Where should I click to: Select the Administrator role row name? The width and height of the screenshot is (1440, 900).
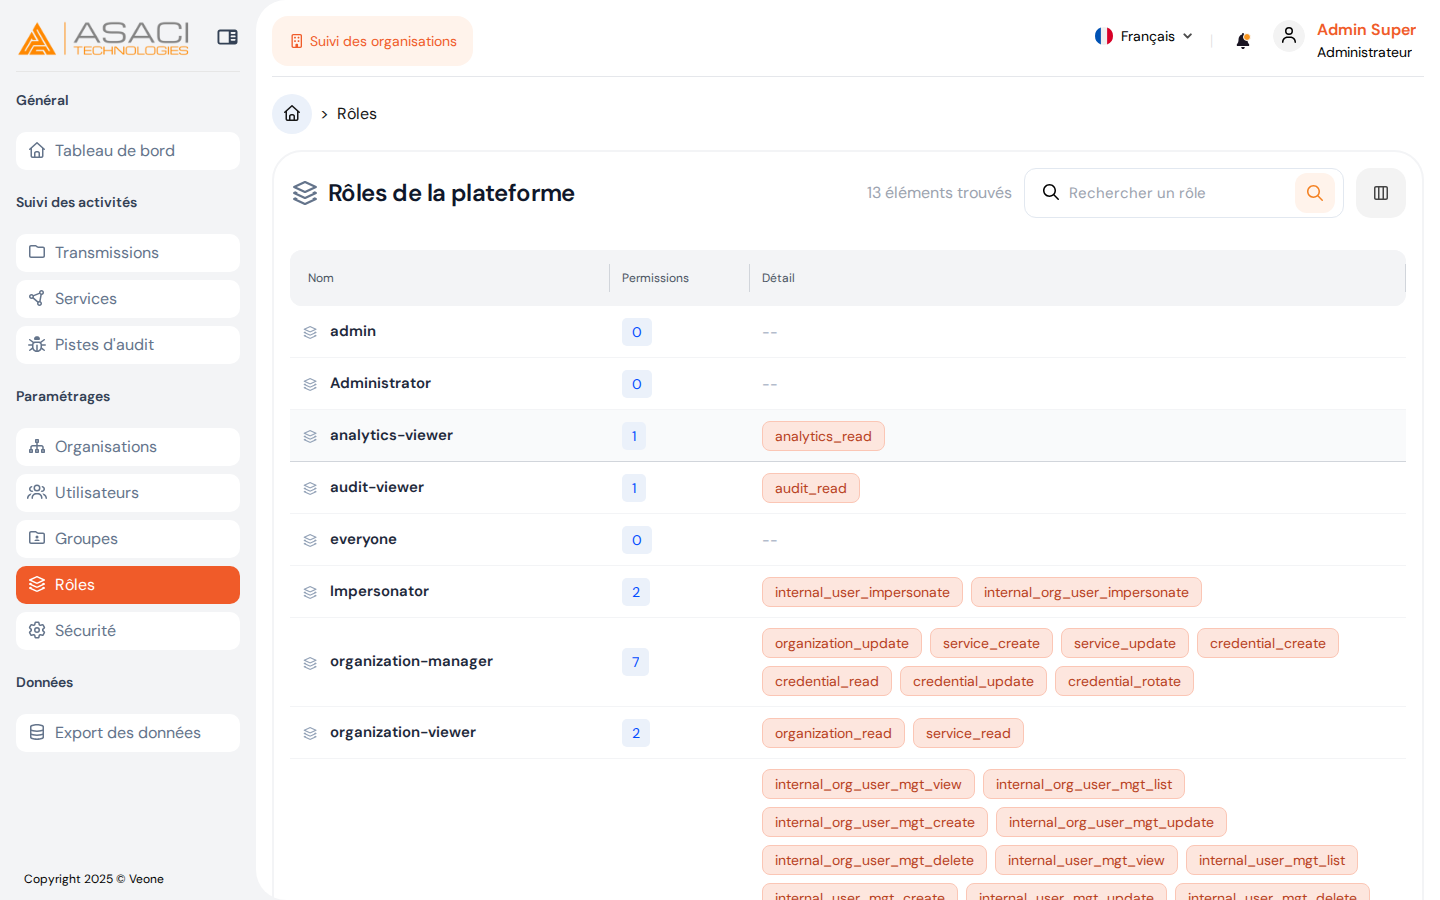pyautogui.click(x=380, y=383)
